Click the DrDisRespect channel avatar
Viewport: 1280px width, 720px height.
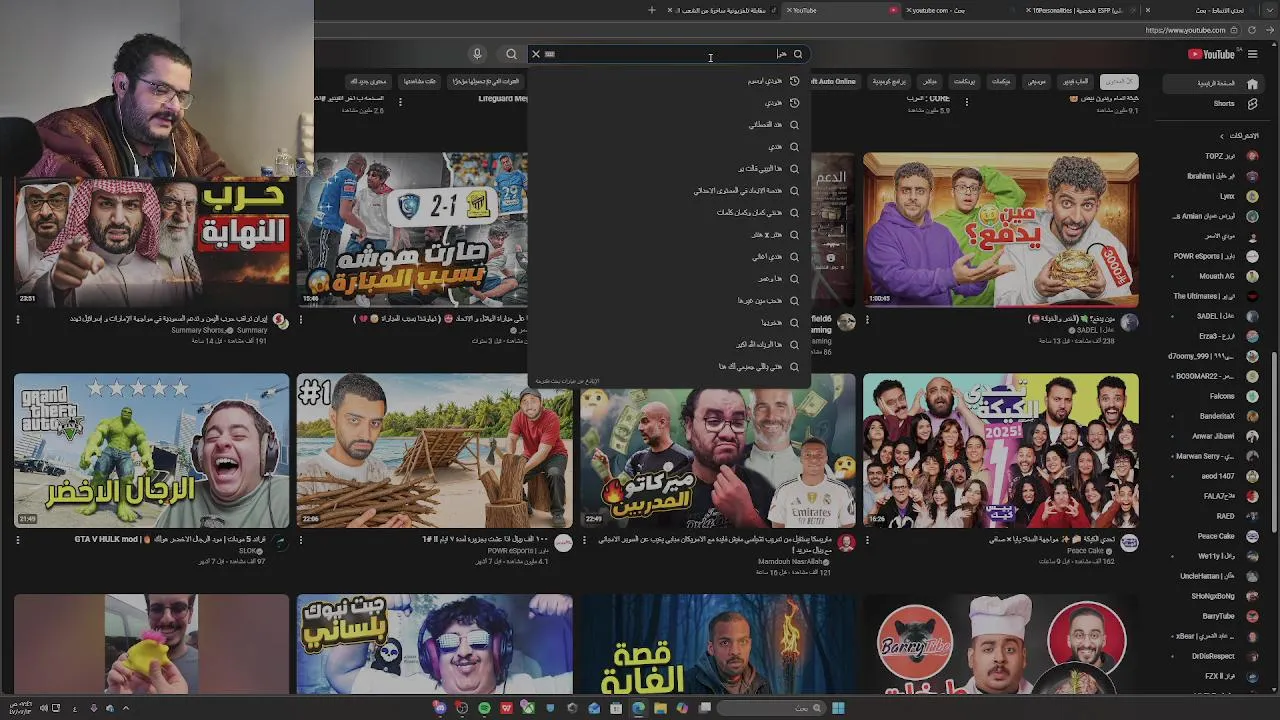[1252, 656]
